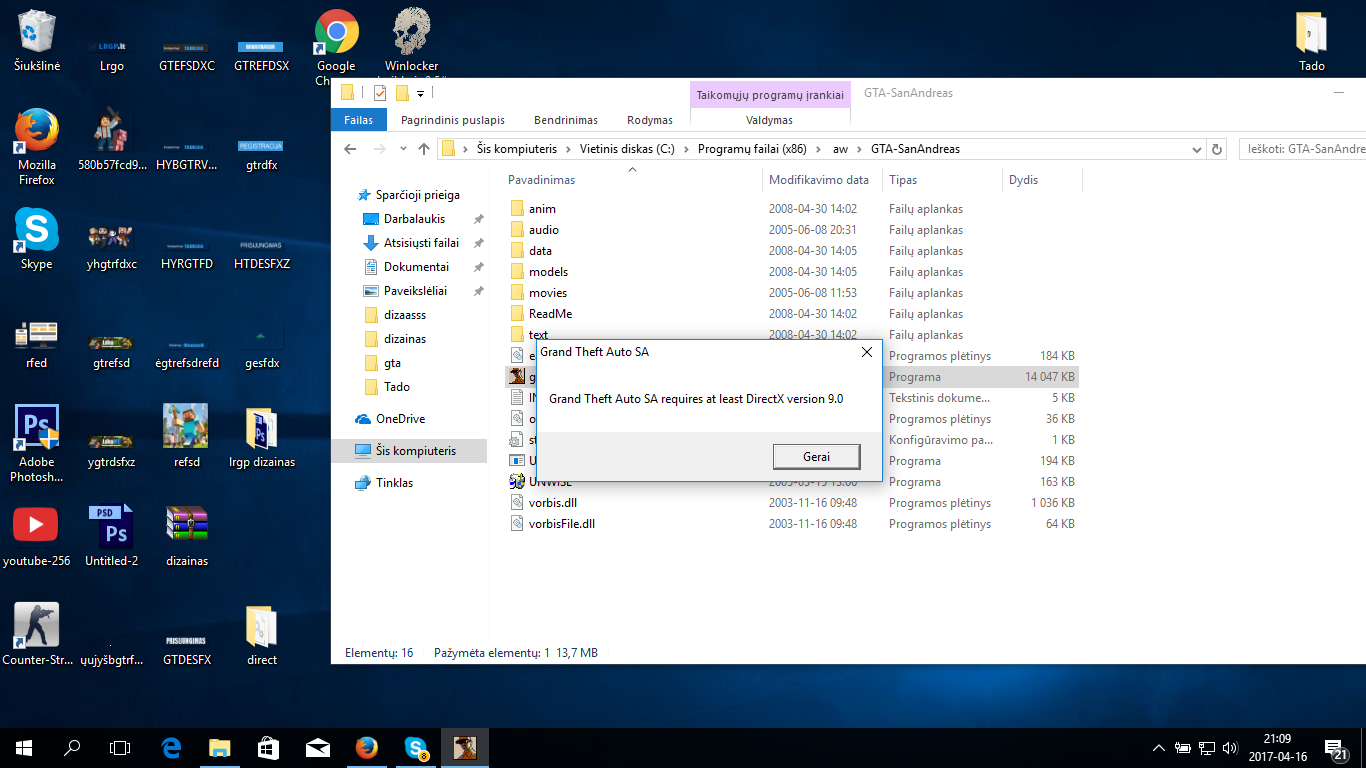The height and width of the screenshot is (768, 1366).
Task: Select the Skype desktop shortcut
Action: point(37,239)
